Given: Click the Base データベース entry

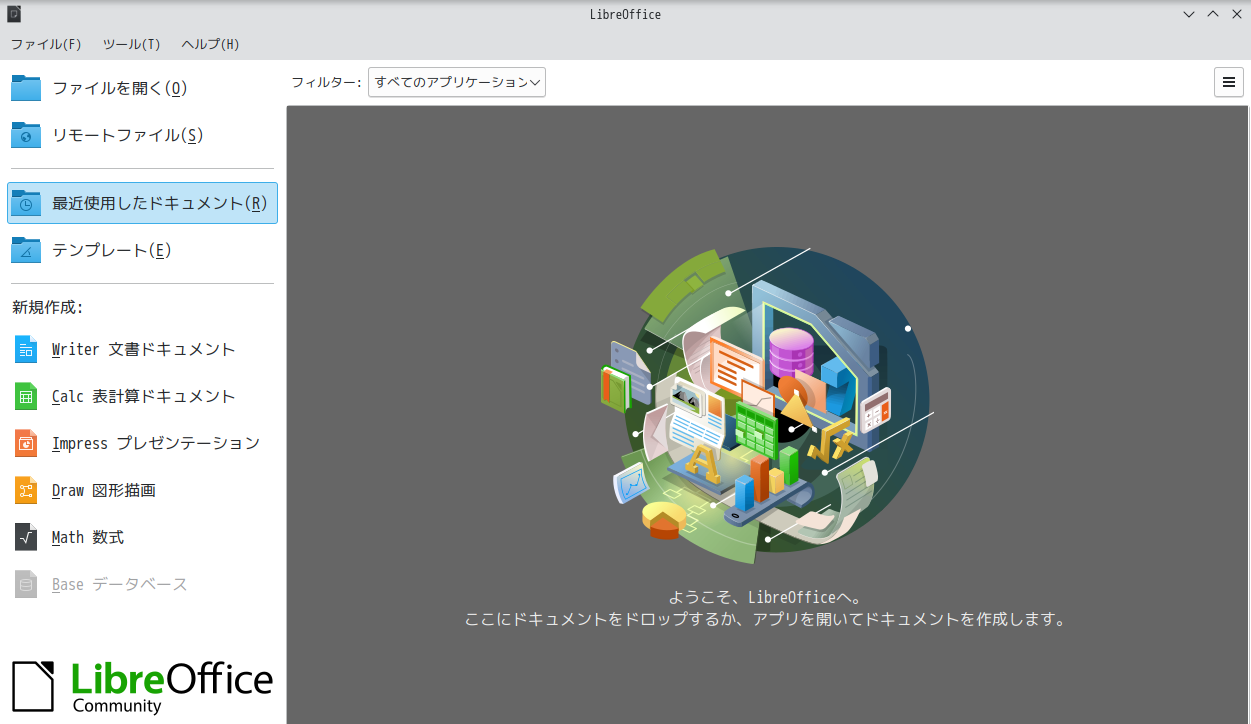Looking at the screenshot, I should (142, 584).
